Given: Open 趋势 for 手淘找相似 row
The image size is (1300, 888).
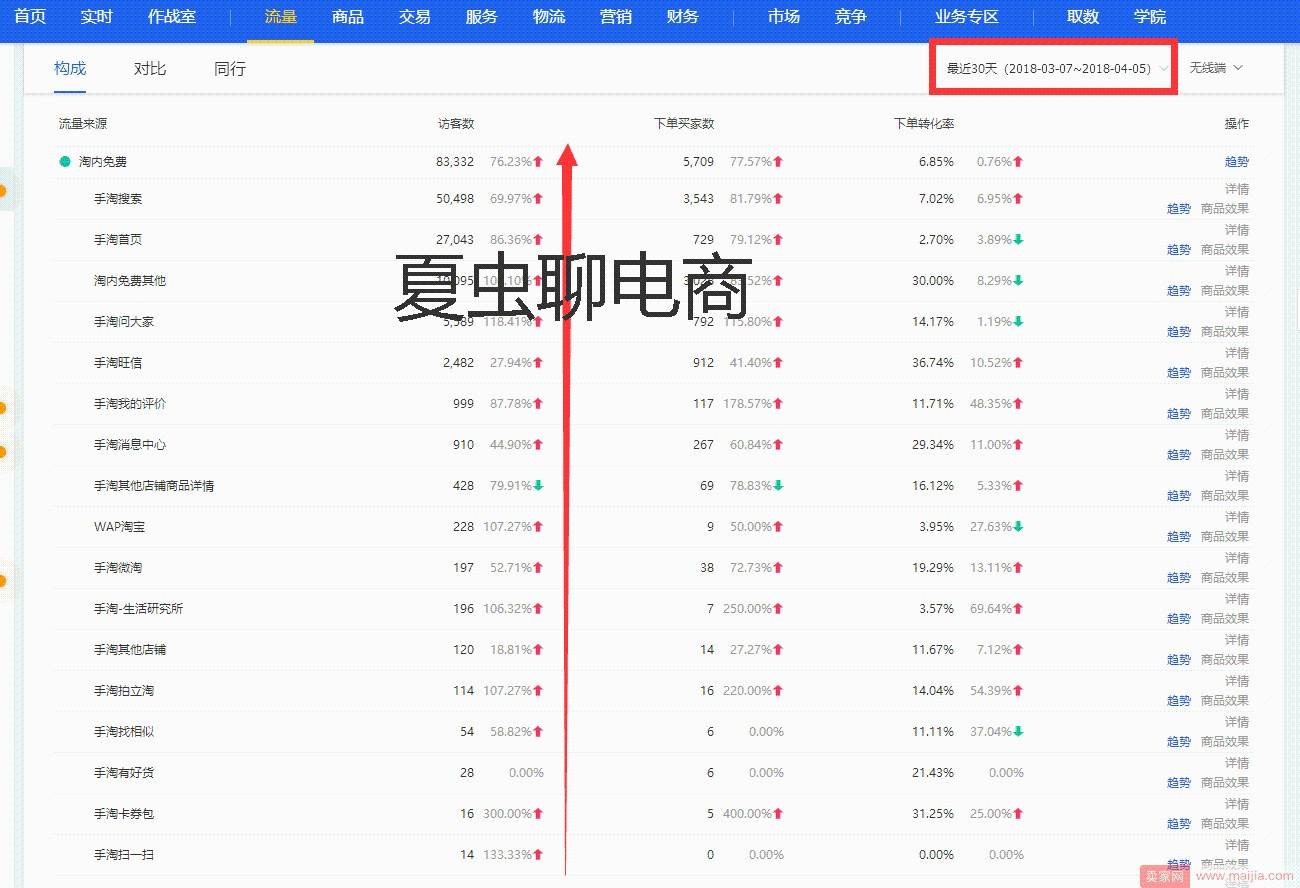Looking at the screenshot, I should coord(1179,742).
